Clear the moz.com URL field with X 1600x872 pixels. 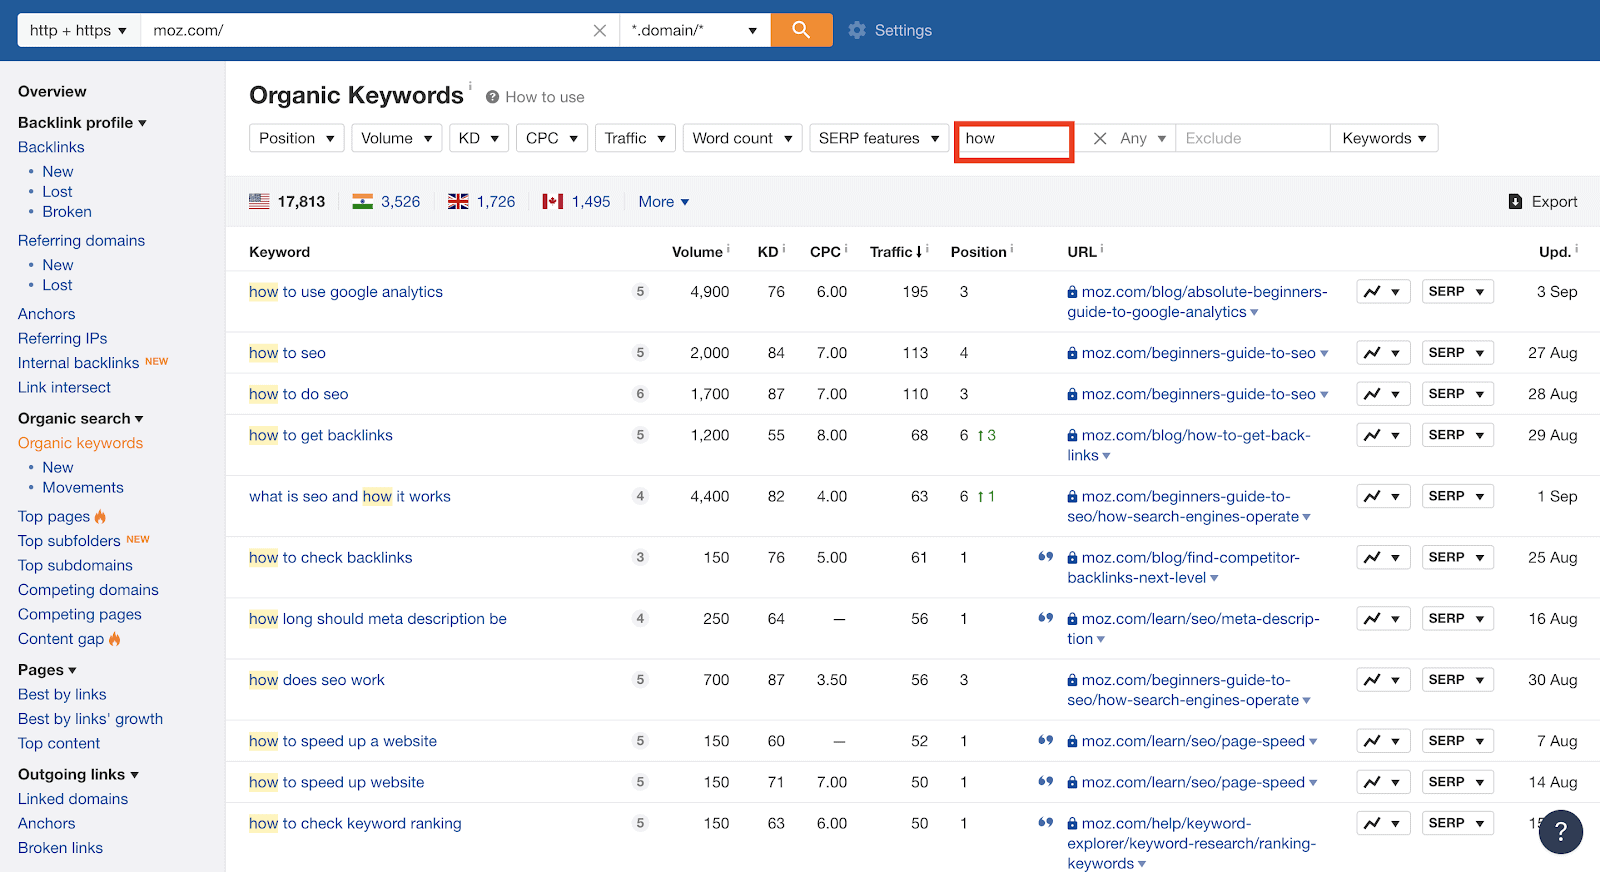(x=600, y=30)
